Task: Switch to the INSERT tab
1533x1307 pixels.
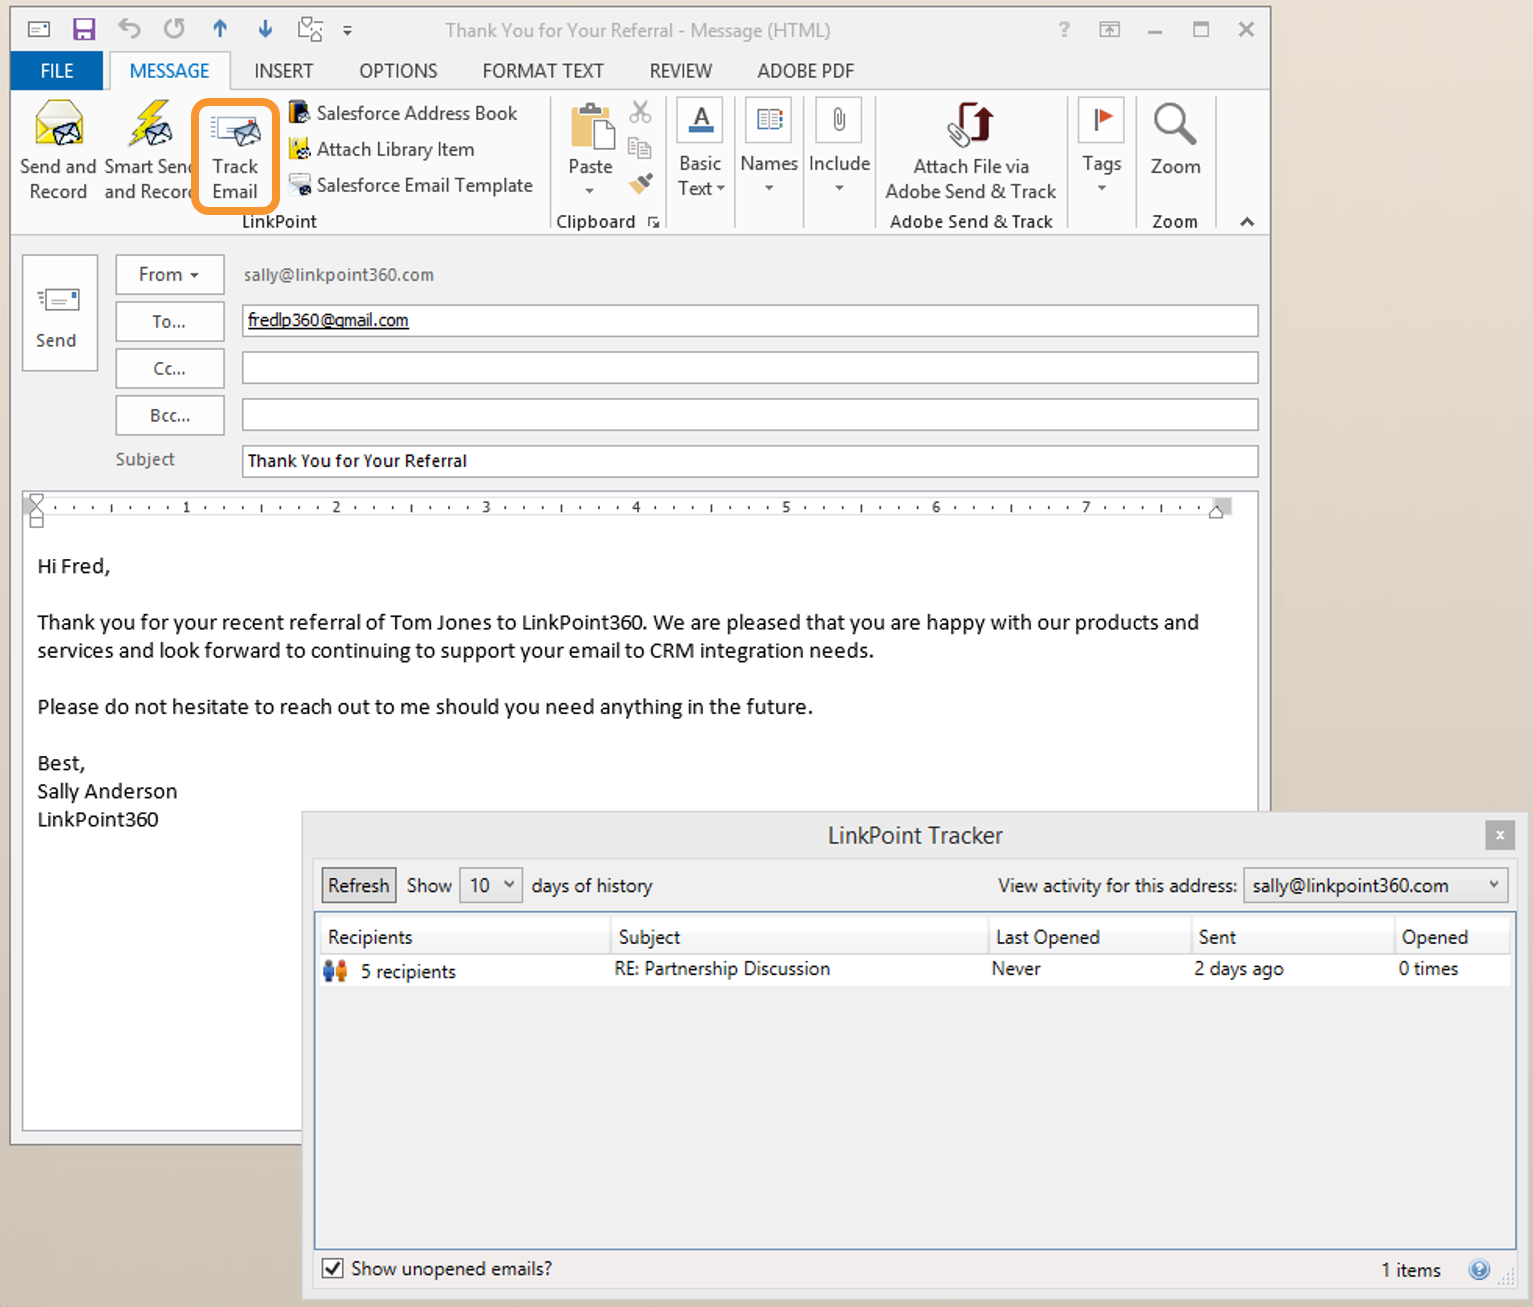Action: 283,71
